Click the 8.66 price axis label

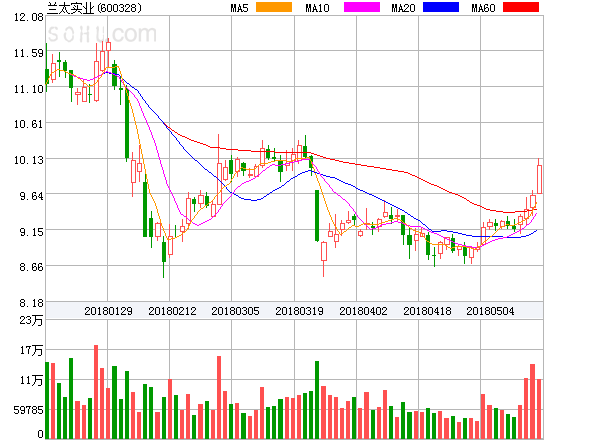click(x=31, y=267)
